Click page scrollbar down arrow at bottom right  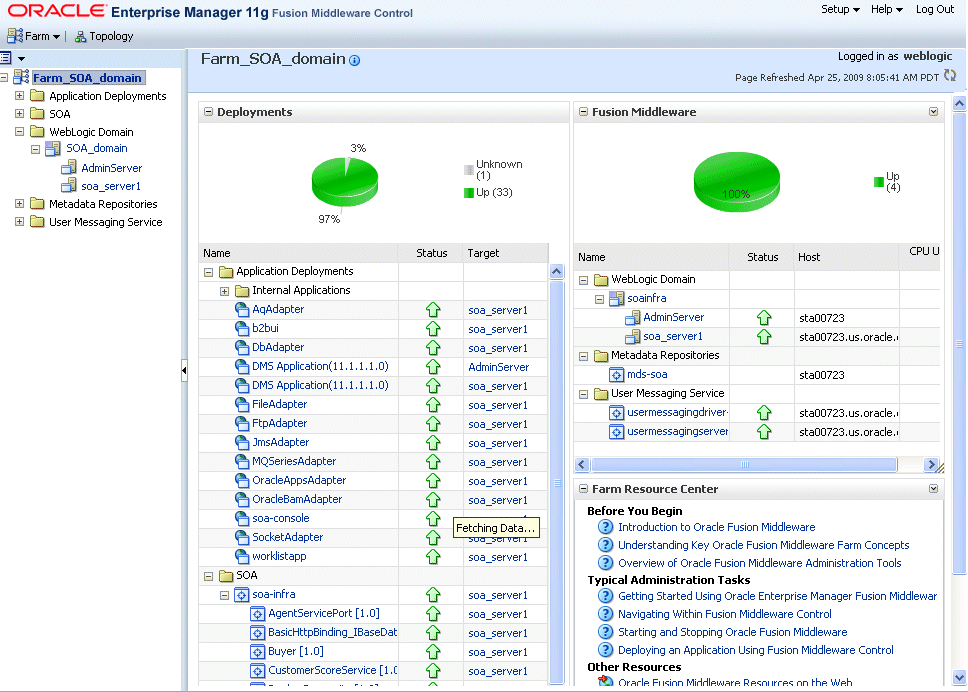(x=959, y=677)
